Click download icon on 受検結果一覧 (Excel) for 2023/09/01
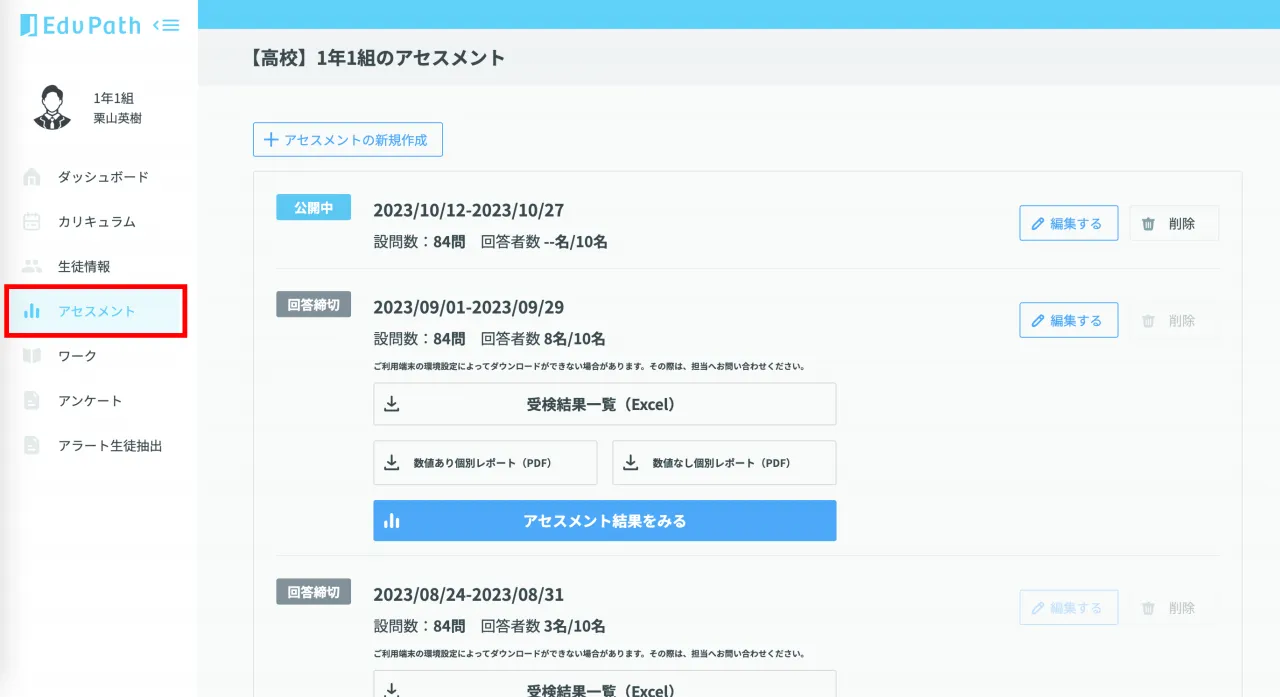The image size is (1280, 697). [392, 404]
